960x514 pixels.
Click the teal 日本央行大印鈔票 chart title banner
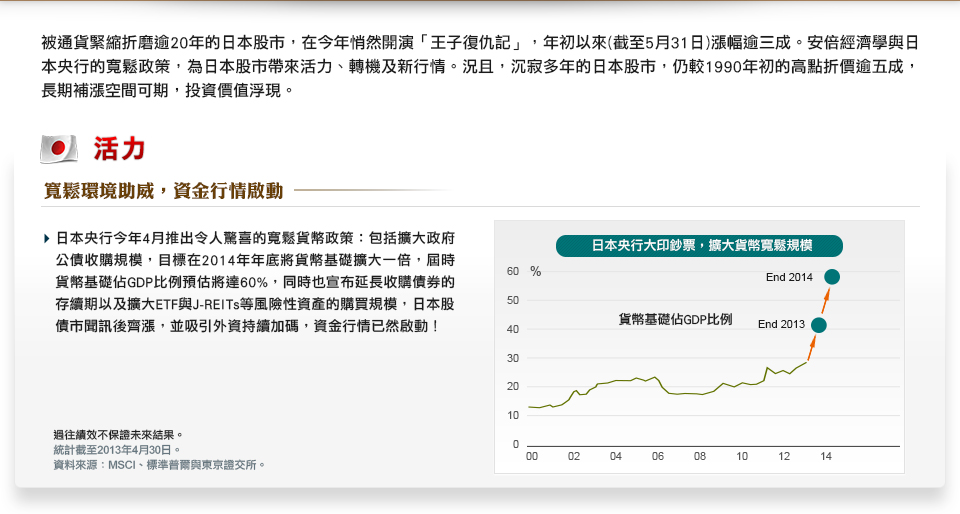click(x=700, y=245)
